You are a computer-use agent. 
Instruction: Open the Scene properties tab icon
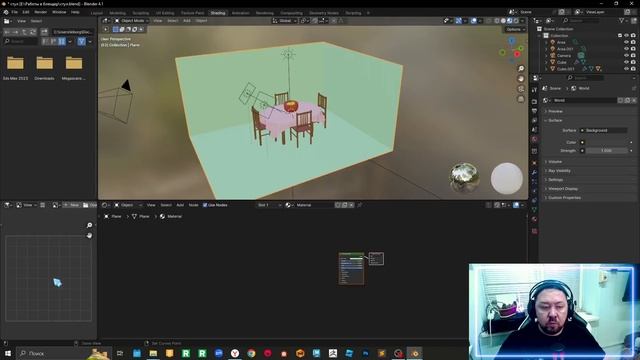(534, 130)
